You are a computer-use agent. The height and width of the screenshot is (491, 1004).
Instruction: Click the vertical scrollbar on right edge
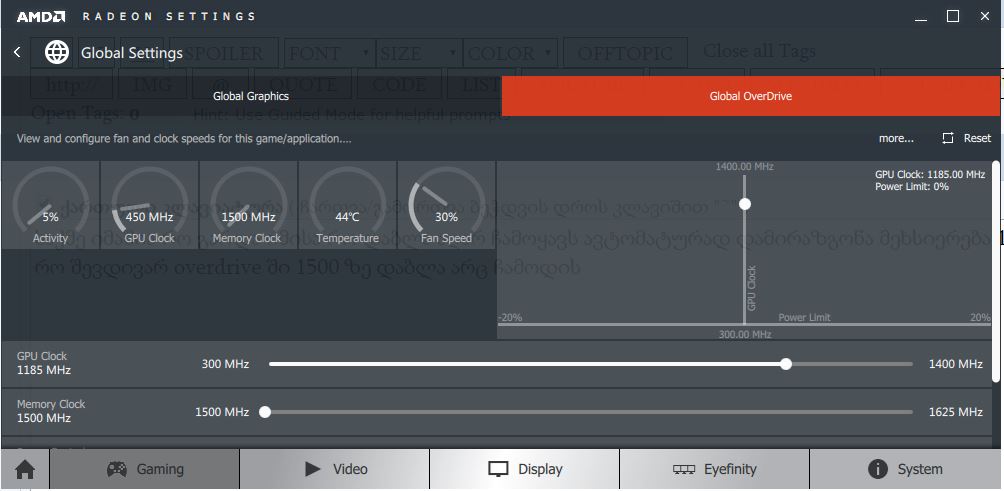[996, 272]
